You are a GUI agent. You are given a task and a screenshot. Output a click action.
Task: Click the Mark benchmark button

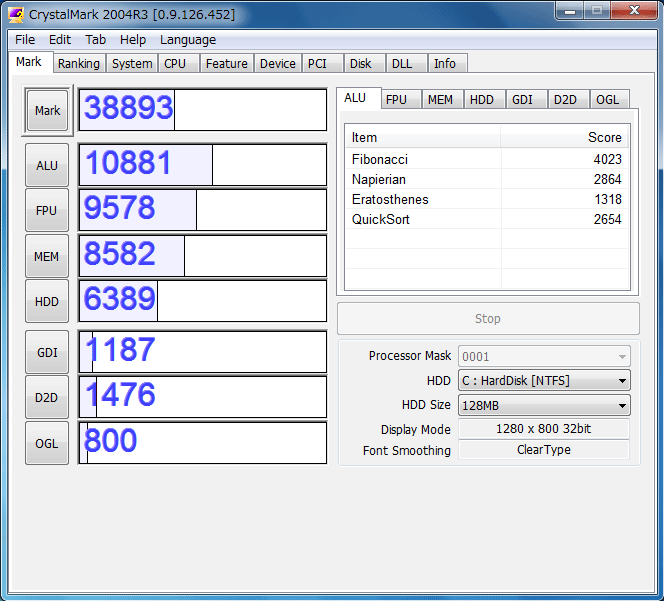(47, 111)
